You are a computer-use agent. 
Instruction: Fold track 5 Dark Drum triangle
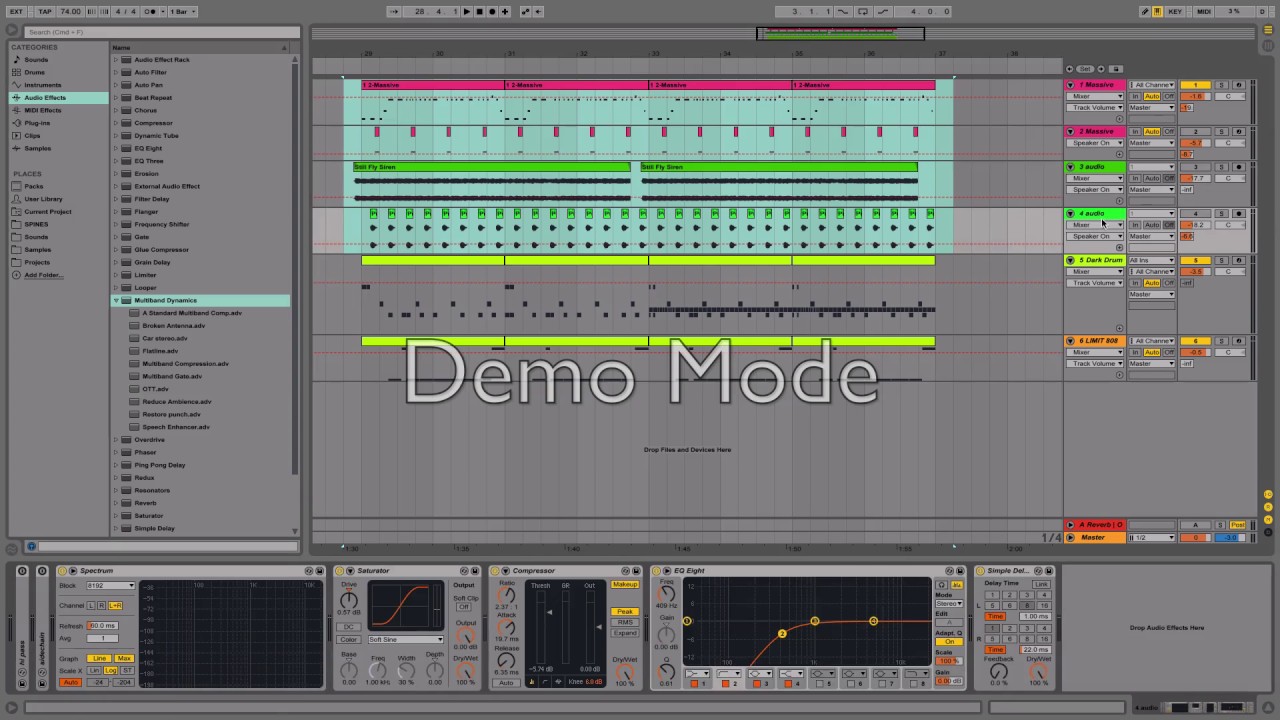[1070, 260]
